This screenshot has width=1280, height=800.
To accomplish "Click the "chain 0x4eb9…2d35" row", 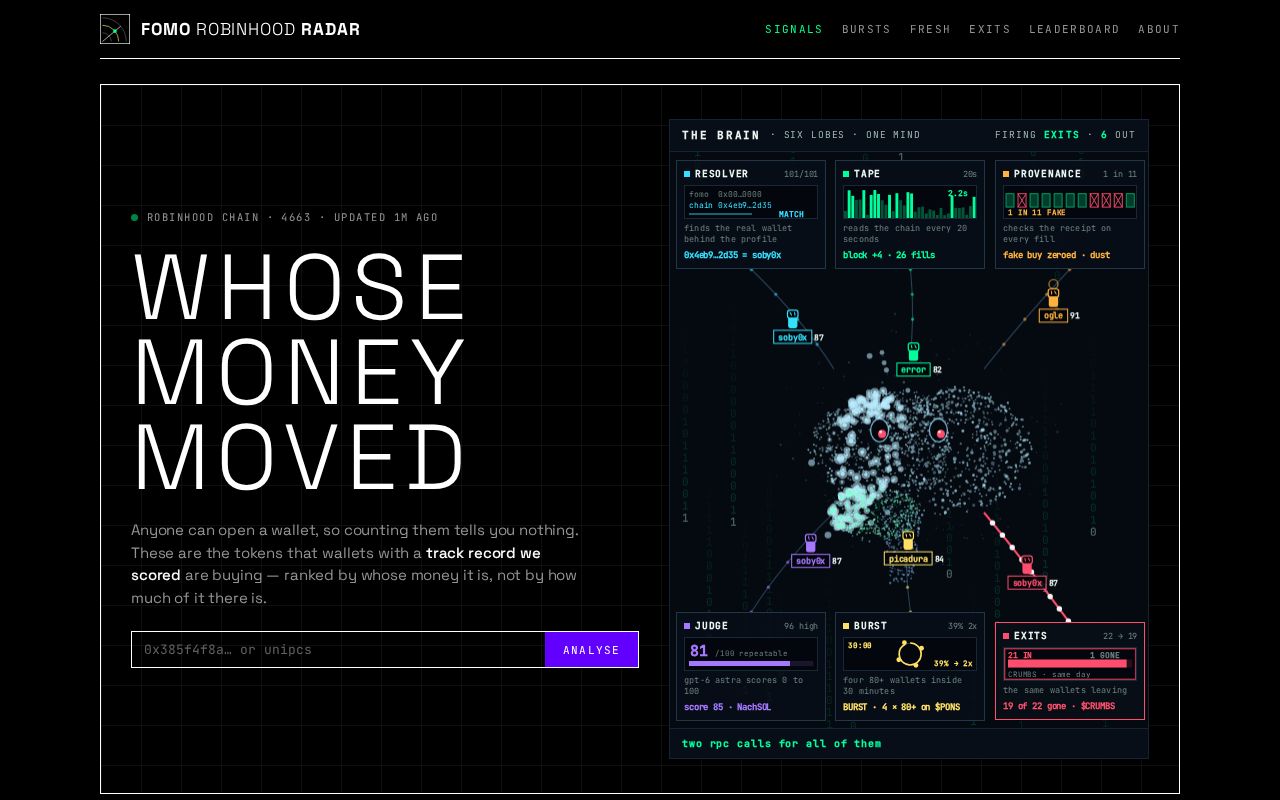I will pyautogui.click(x=731, y=205).
